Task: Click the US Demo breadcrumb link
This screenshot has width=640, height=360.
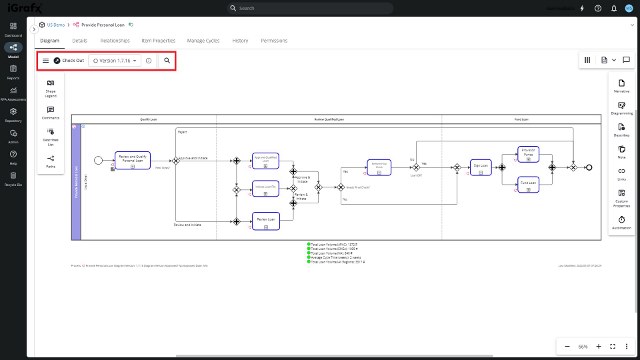Action: point(56,25)
